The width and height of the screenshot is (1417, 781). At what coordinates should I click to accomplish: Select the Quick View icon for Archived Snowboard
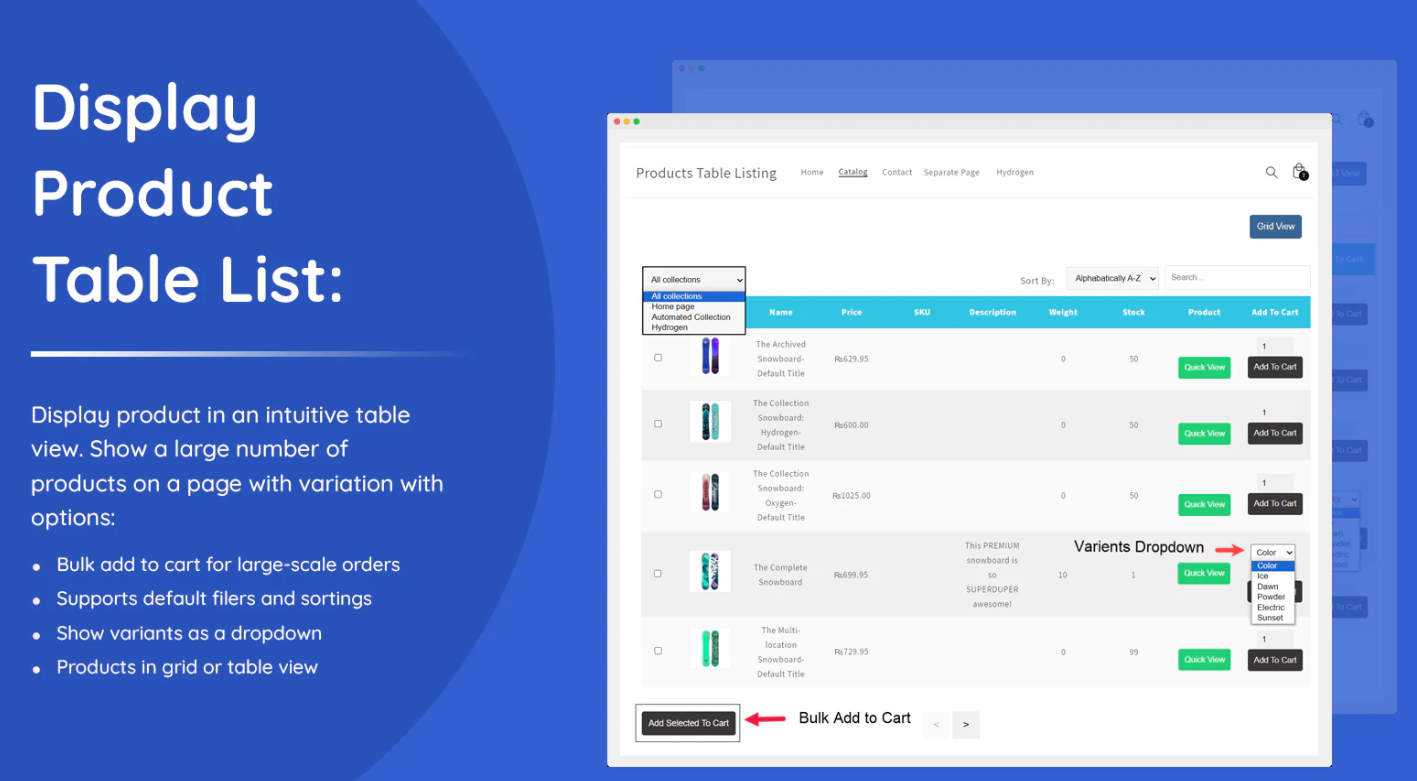tap(1204, 367)
